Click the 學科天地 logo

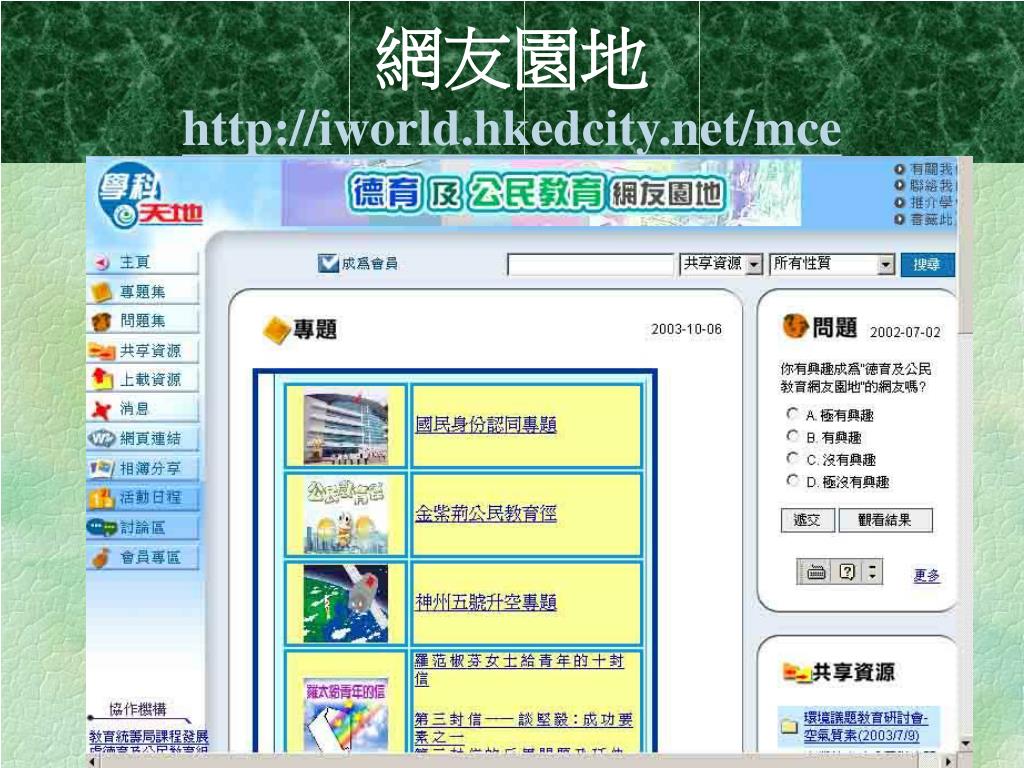[150, 195]
